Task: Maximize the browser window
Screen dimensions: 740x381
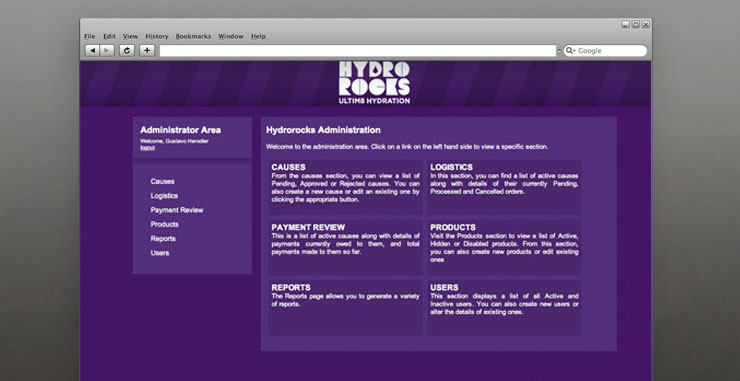Action: coord(636,24)
